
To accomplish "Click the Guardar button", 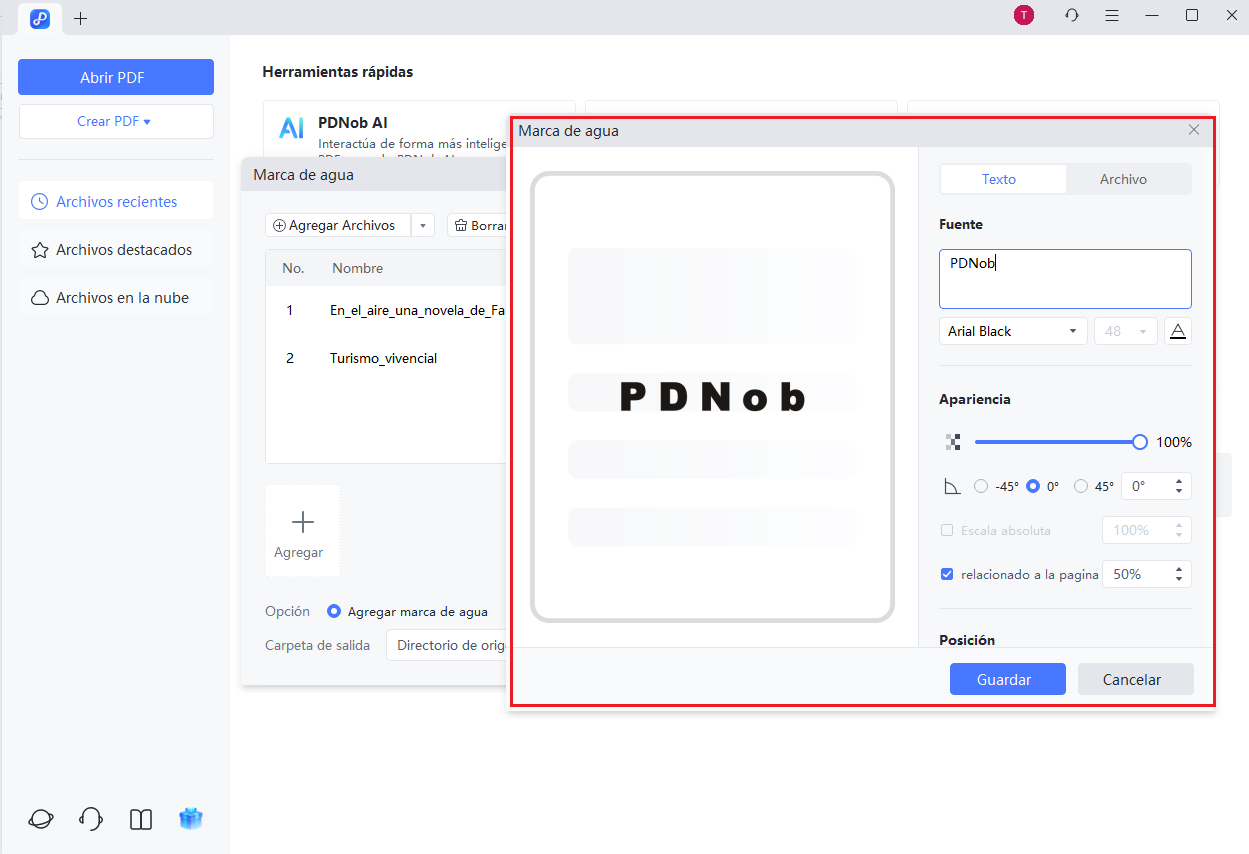I will pyautogui.click(x=1007, y=679).
